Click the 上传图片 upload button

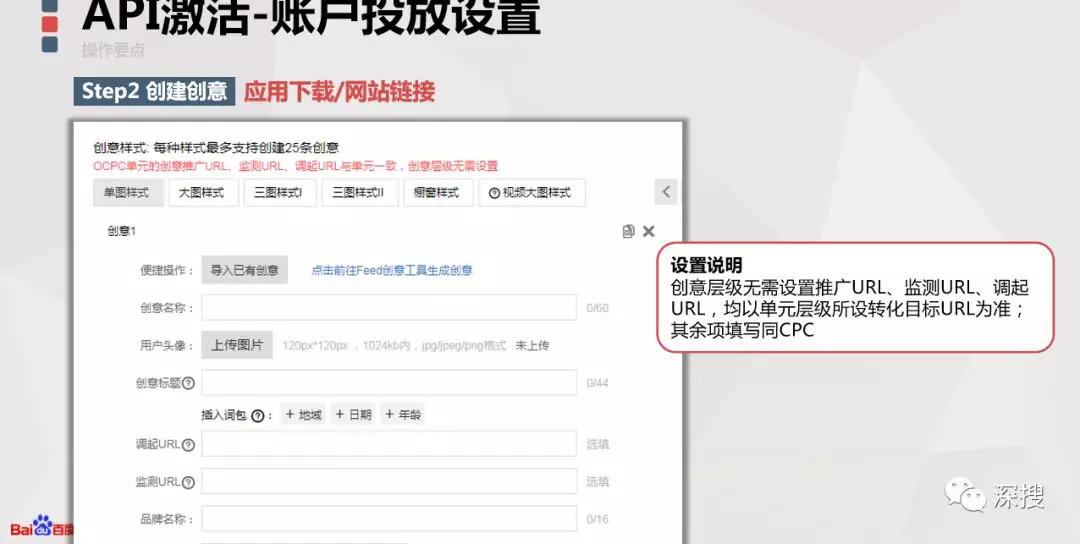[x=237, y=345]
